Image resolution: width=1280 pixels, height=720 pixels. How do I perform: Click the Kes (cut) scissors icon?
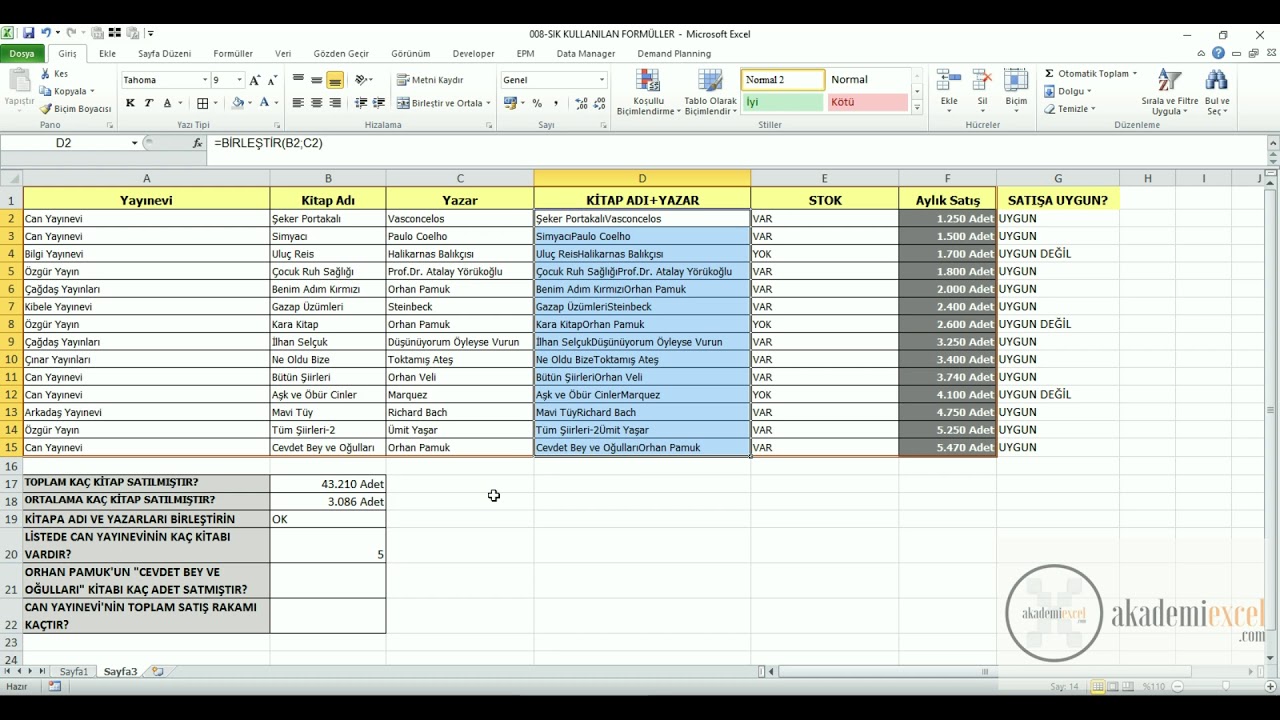[46, 74]
